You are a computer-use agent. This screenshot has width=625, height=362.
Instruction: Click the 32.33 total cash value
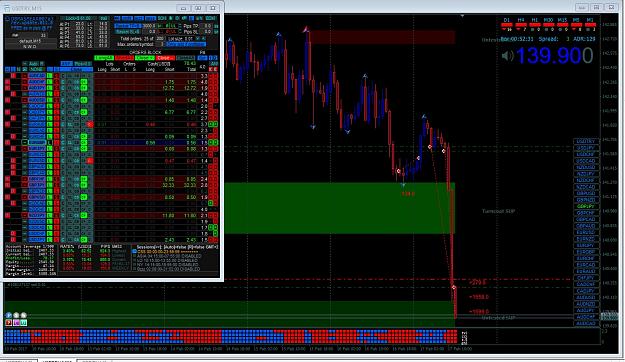(191, 185)
